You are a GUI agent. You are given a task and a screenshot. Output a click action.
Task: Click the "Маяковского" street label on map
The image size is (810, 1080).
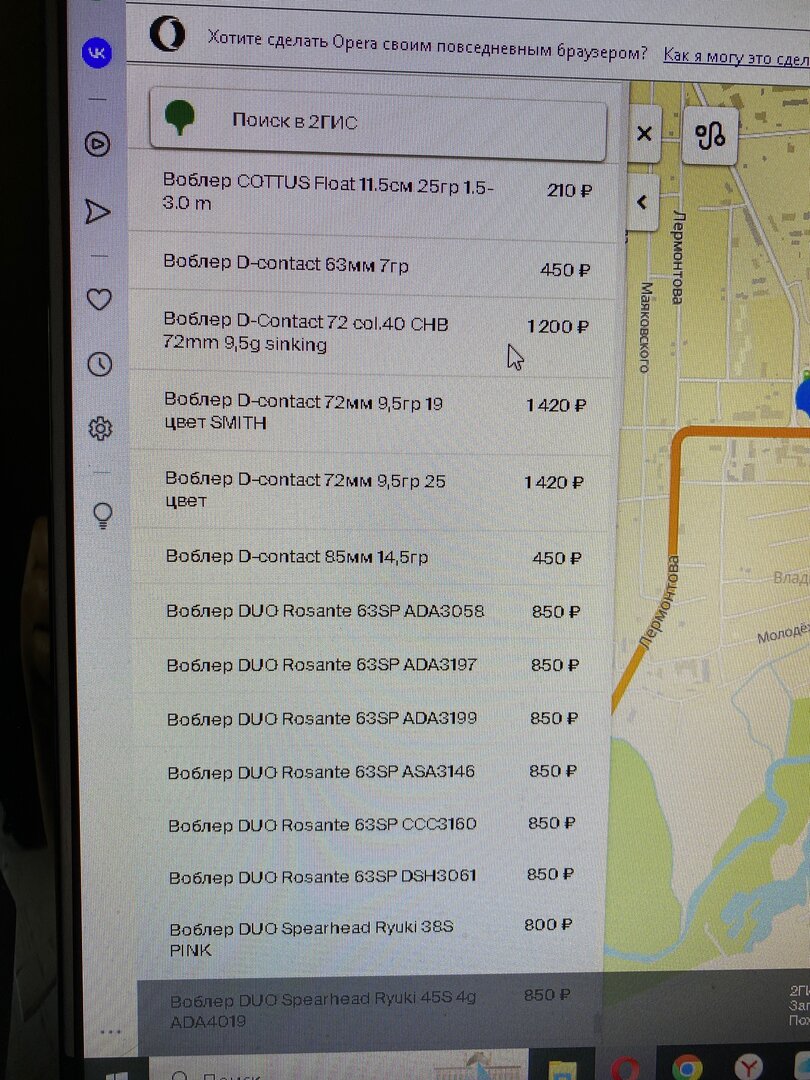[645, 327]
